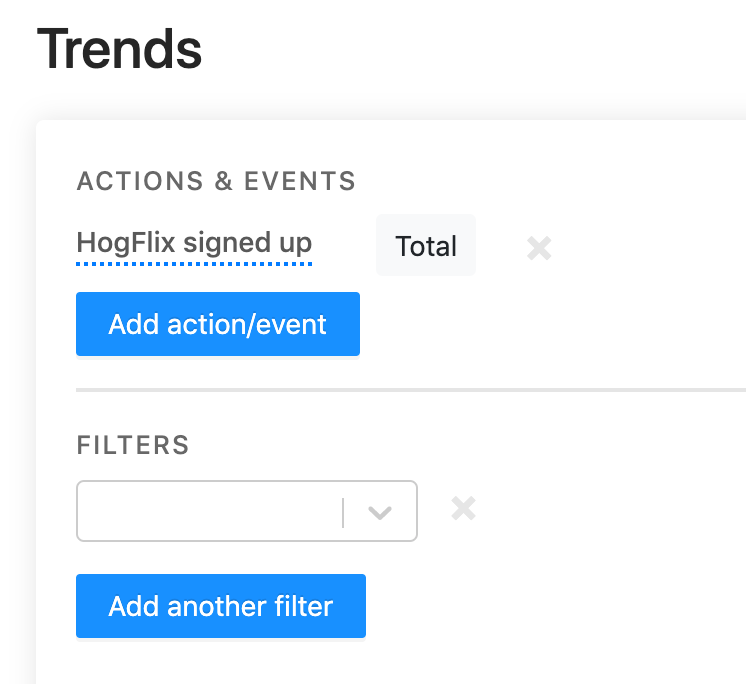Delete the empty filter row
746x684 pixels.
[x=463, y=509]
